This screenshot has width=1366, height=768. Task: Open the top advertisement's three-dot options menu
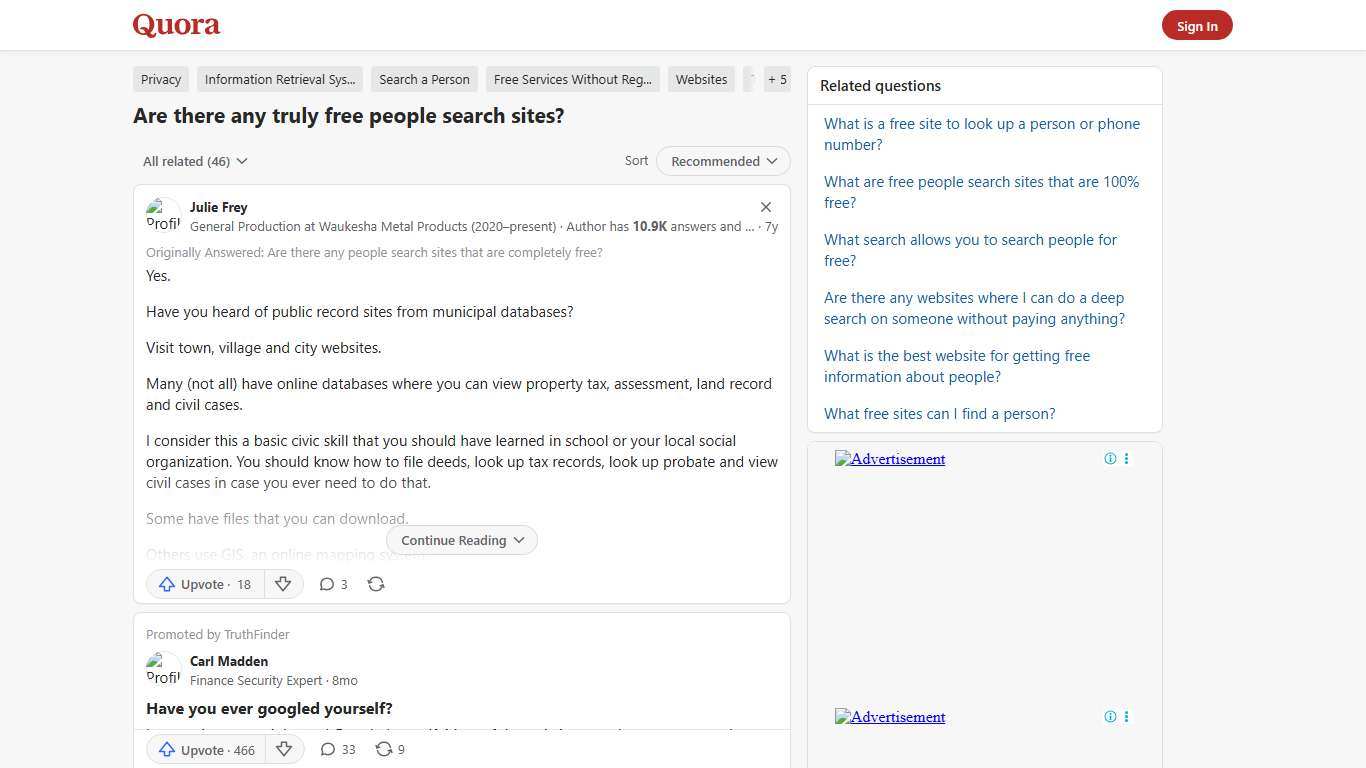point(1126,458)
